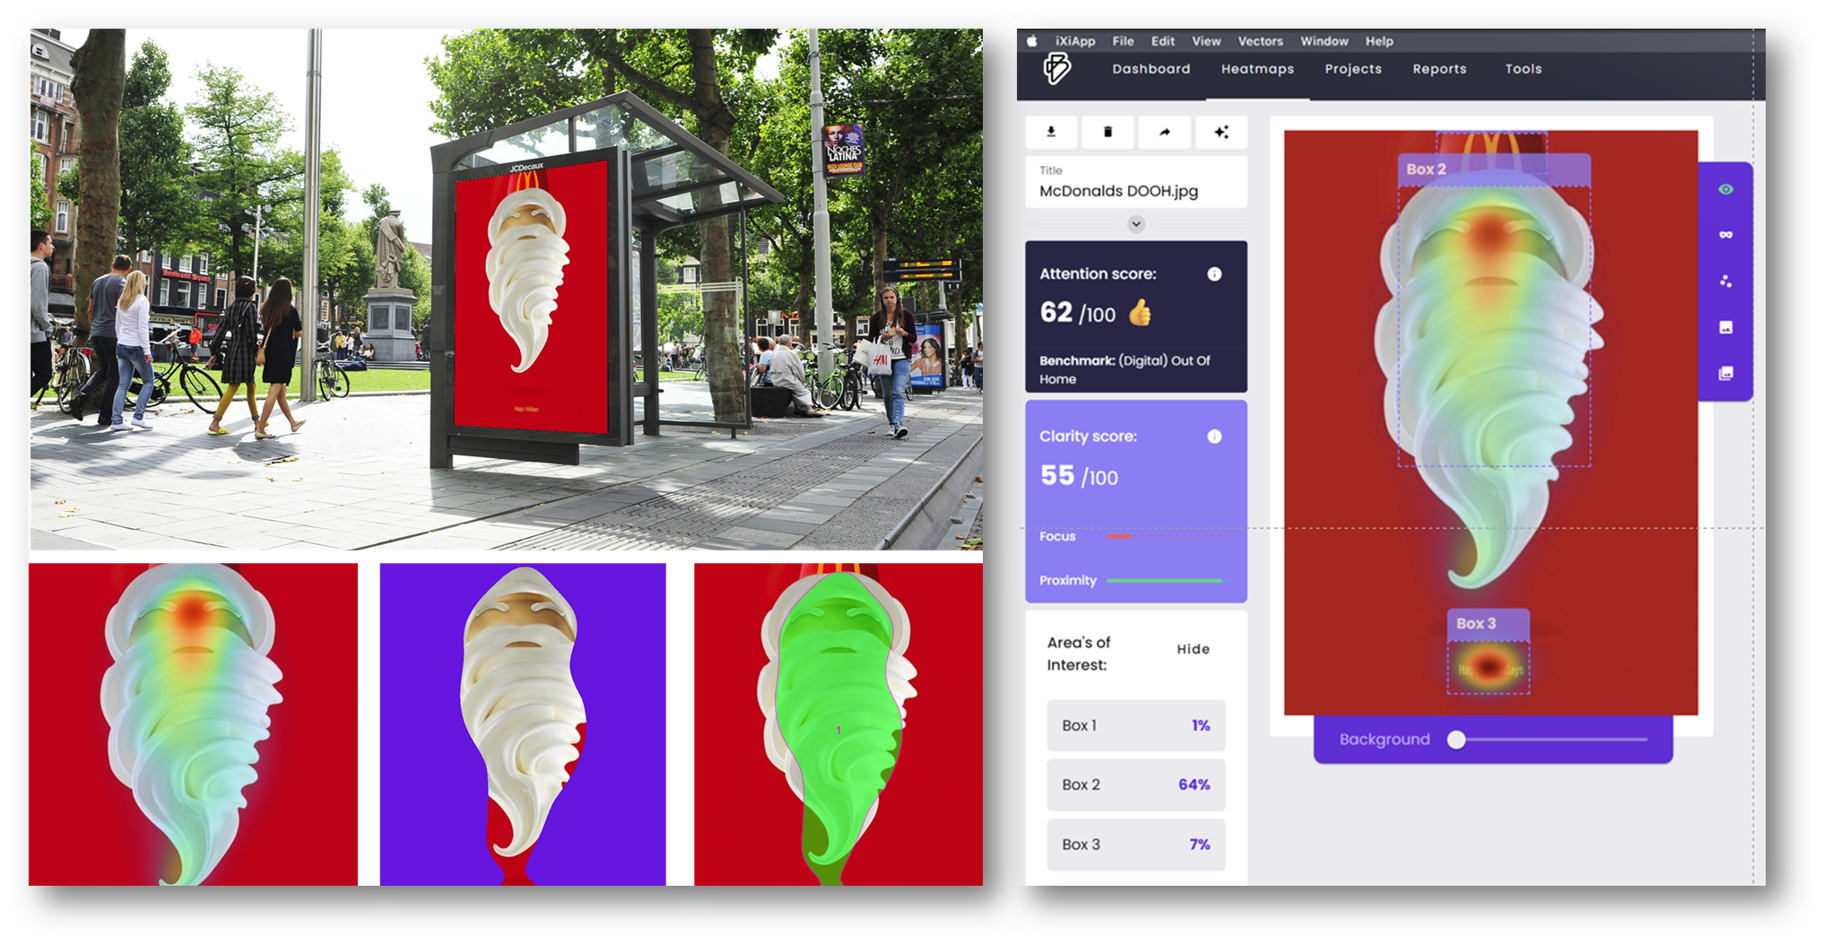Click the single image icon in sidebar
Screen dimensions: 1824x944
(x=1726, y=327)
